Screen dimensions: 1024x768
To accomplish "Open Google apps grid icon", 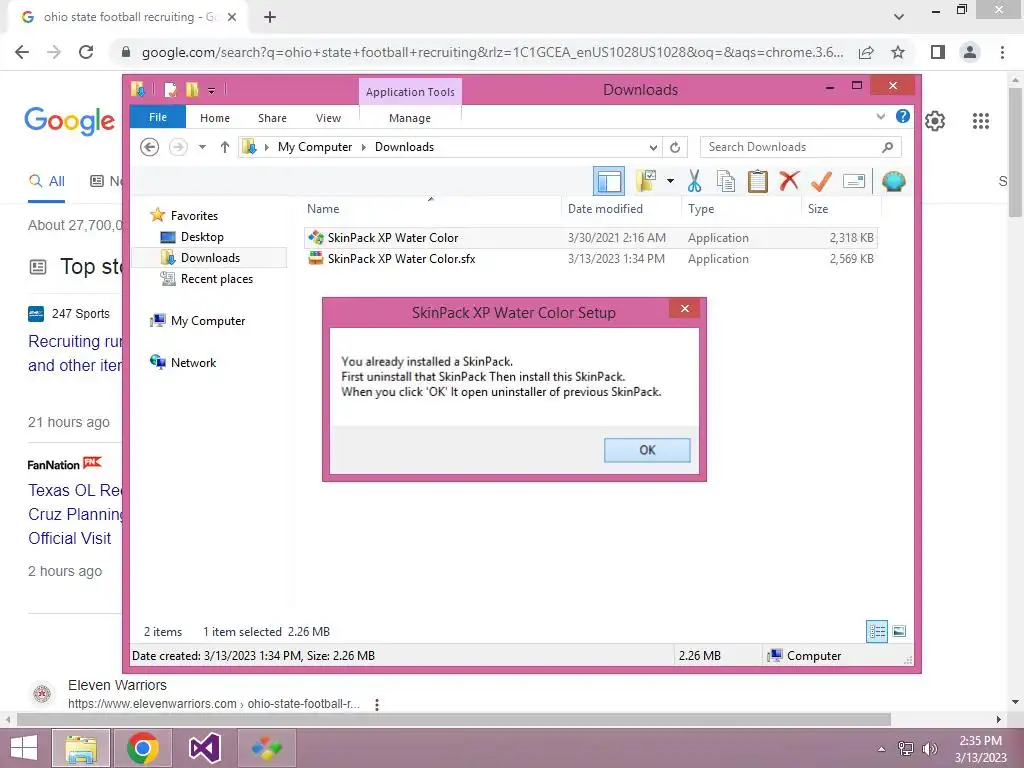I will coord(980,121).
